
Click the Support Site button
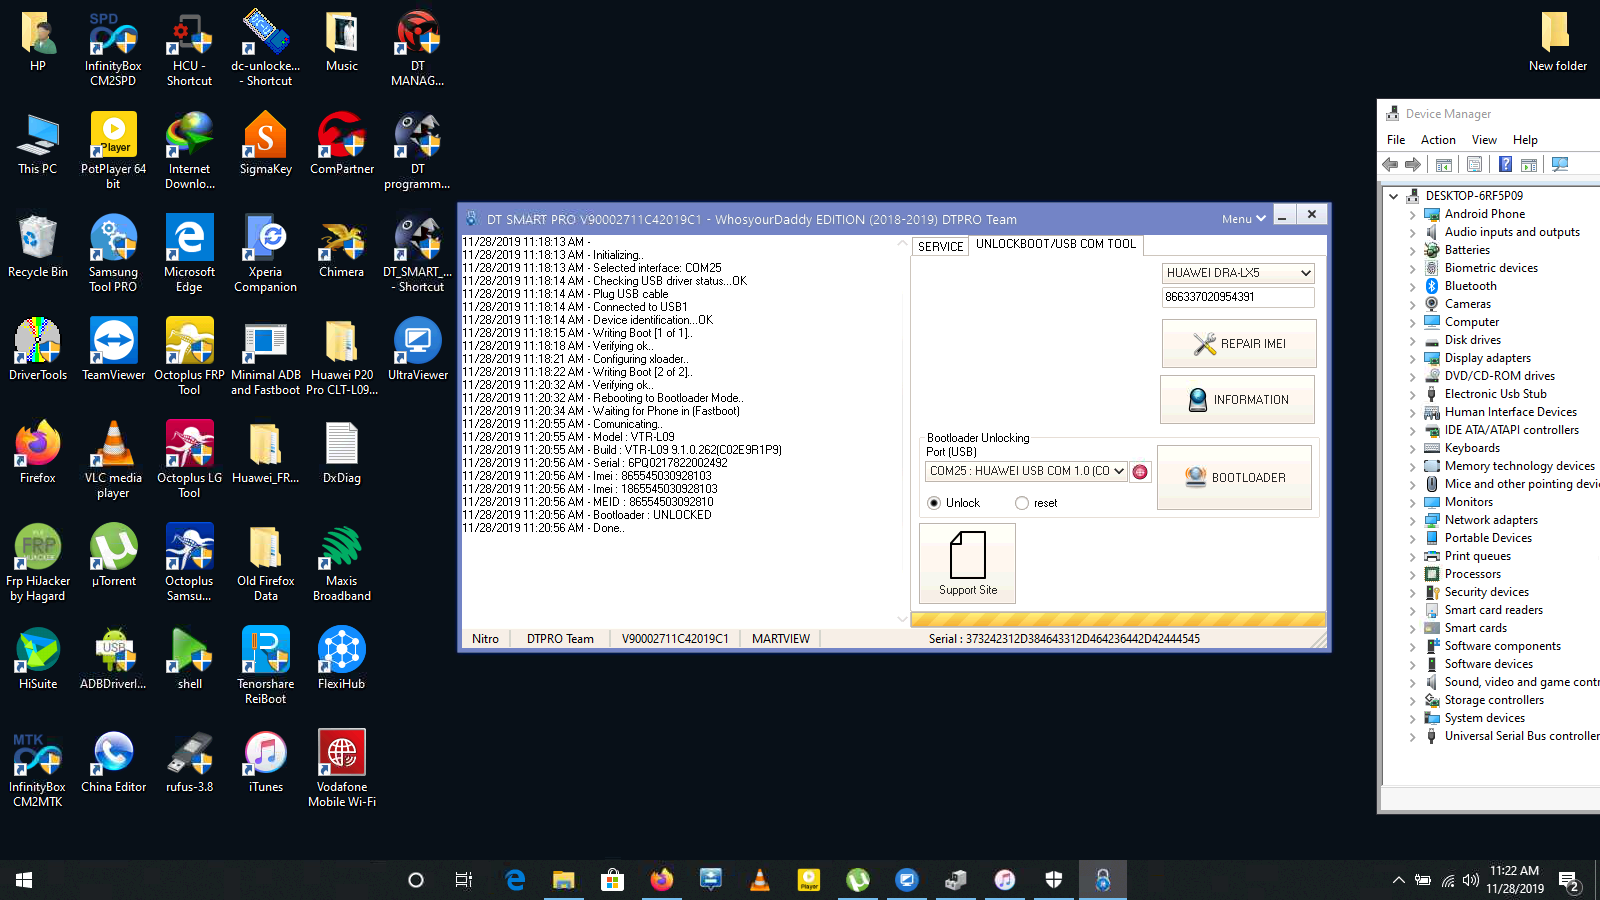(968, 564)
